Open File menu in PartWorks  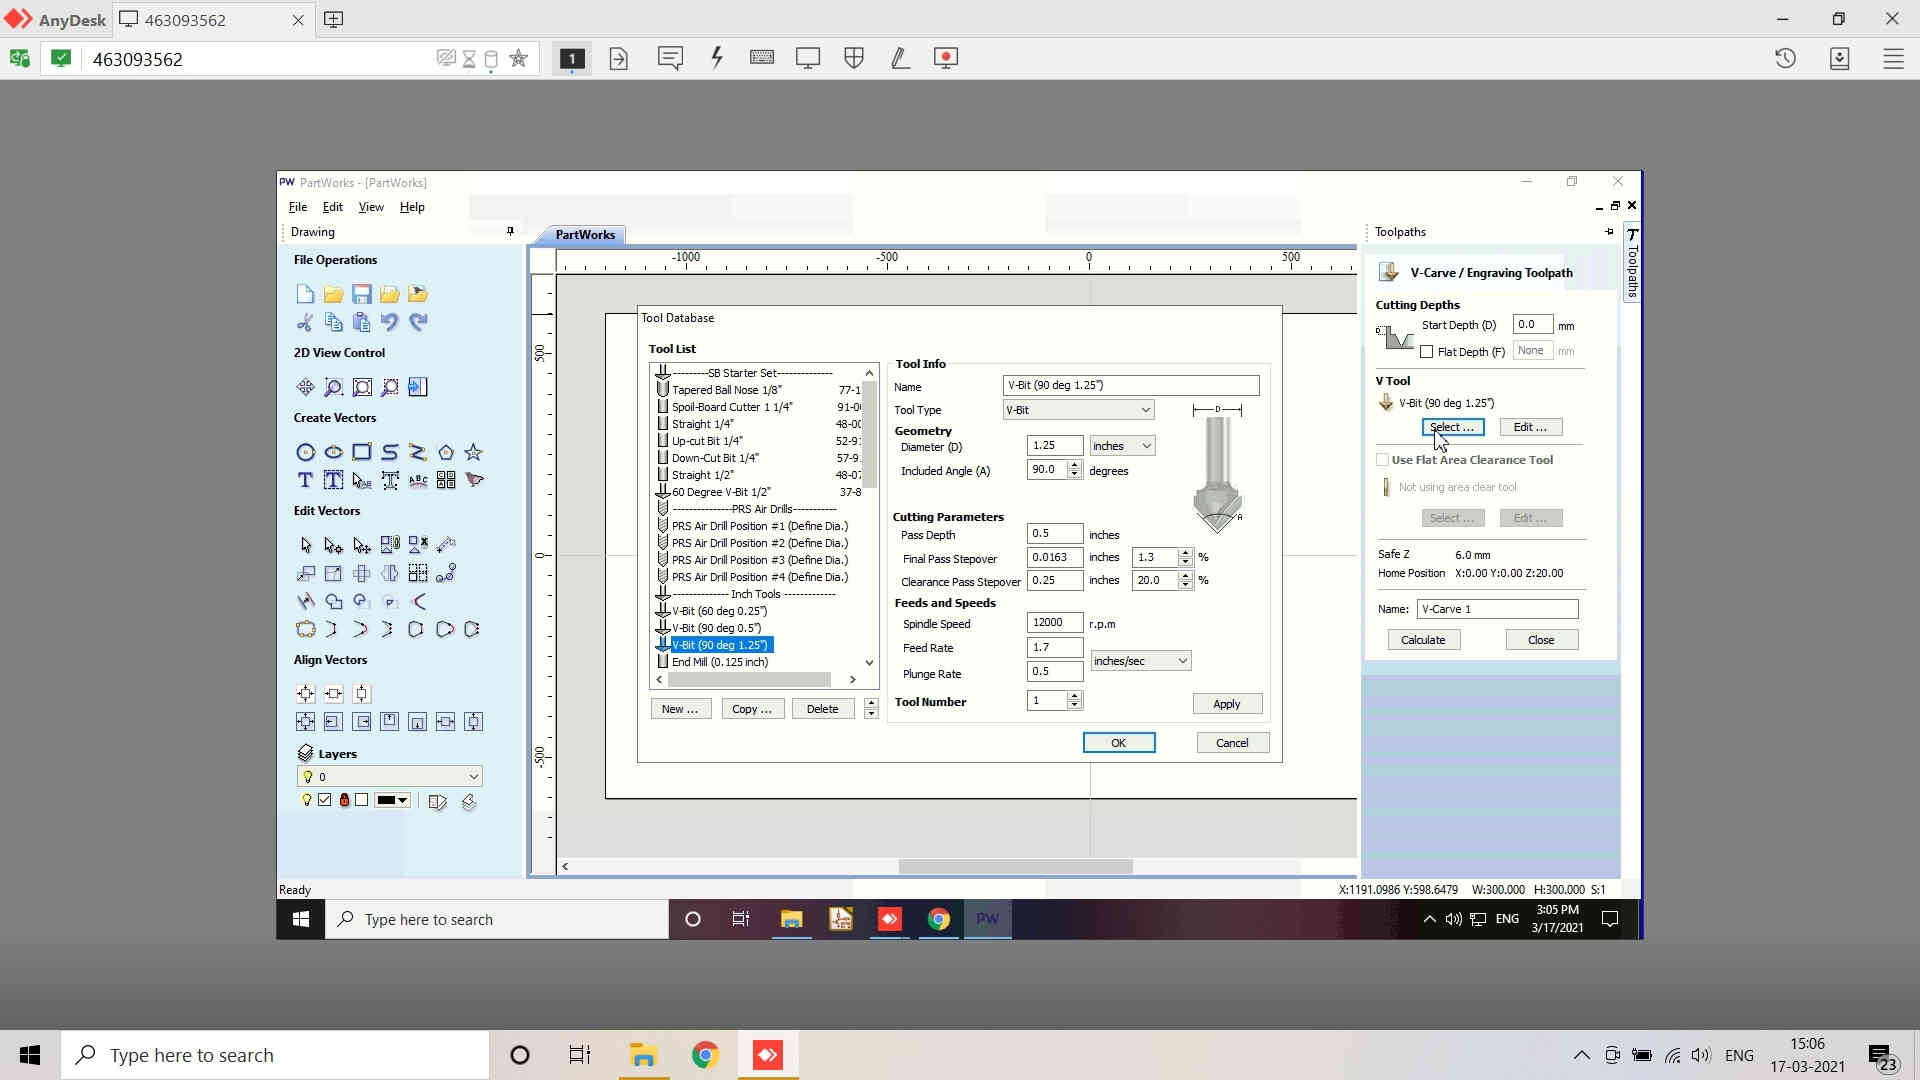[x=297, y=207]
